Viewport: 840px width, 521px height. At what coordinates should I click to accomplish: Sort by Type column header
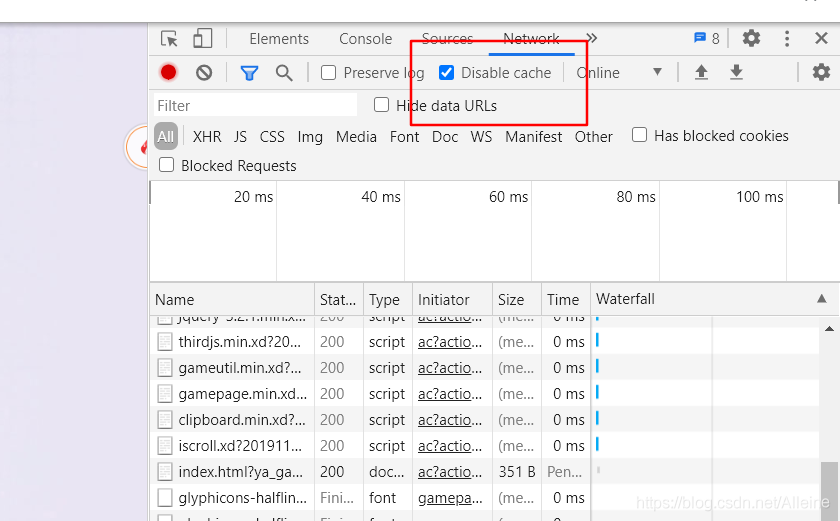coord(387,299)
